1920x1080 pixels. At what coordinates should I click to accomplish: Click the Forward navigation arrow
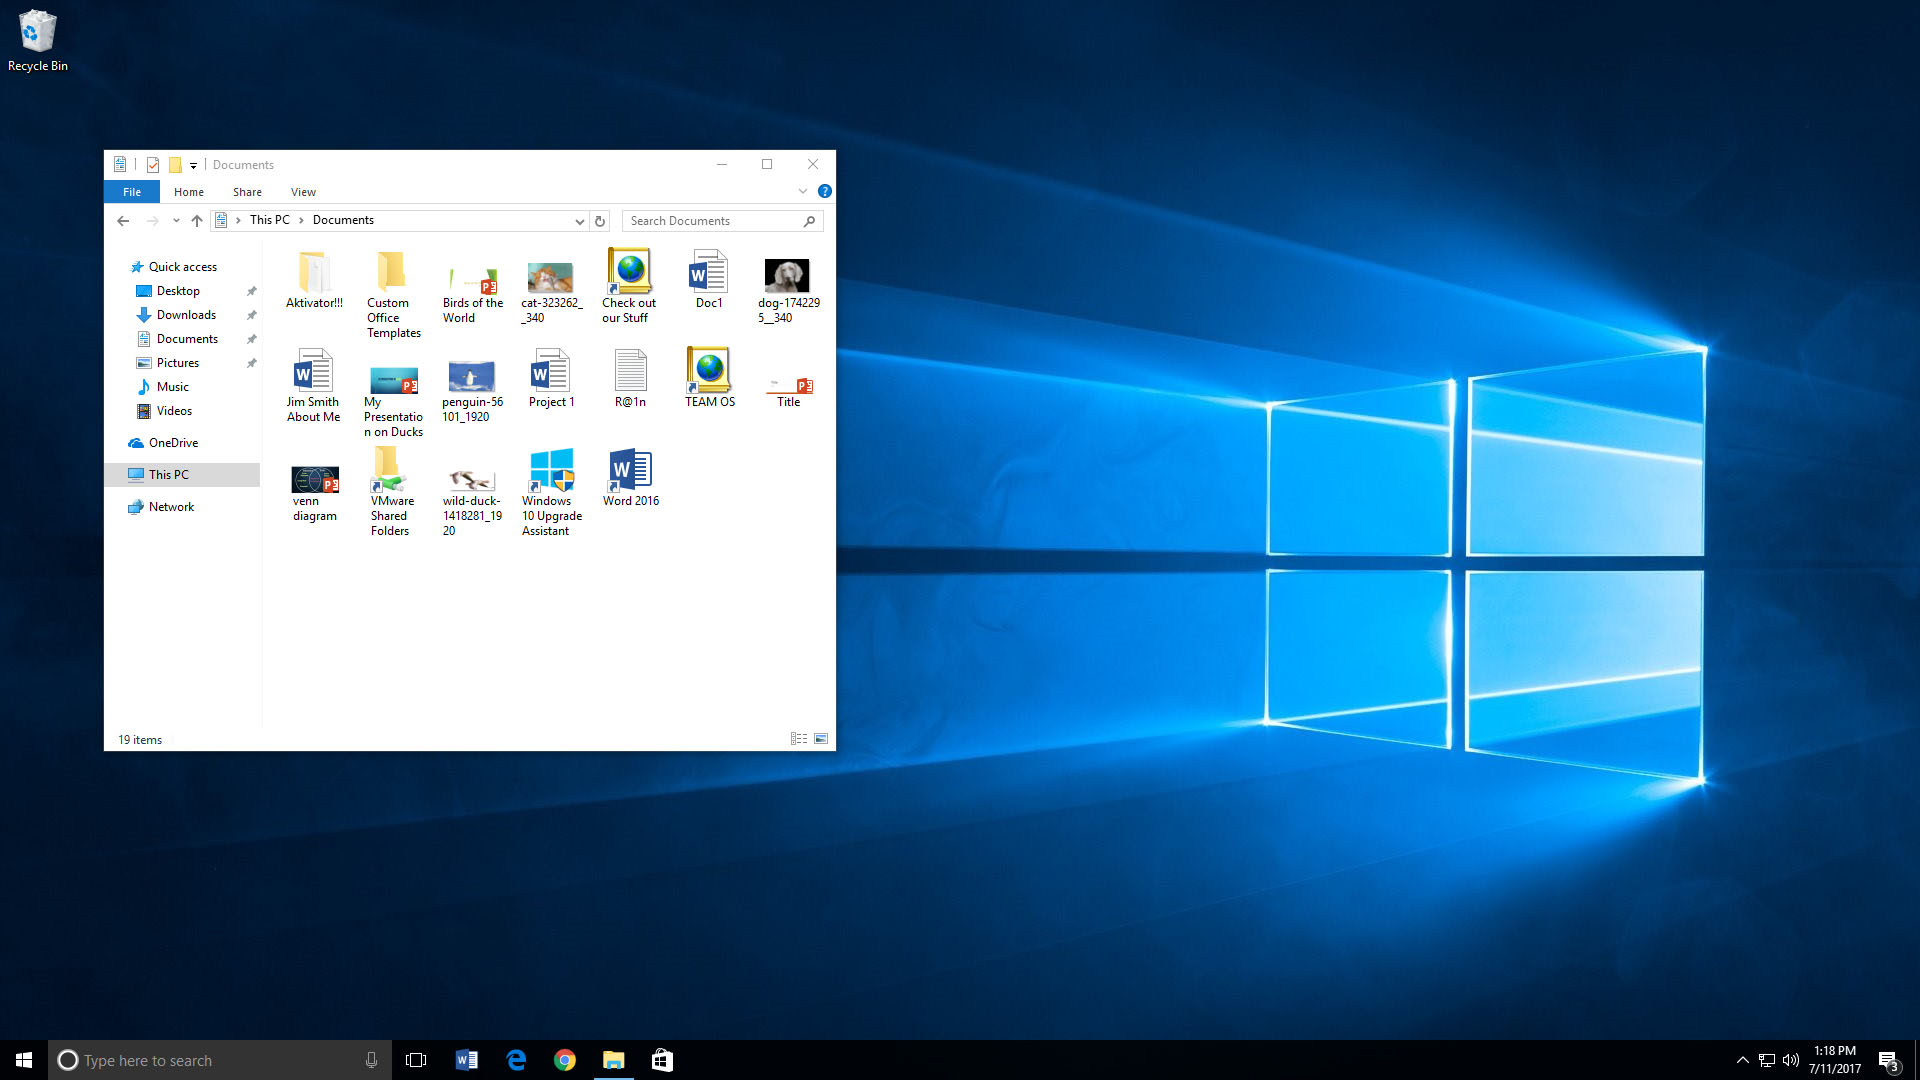click(x=152, y=221)
